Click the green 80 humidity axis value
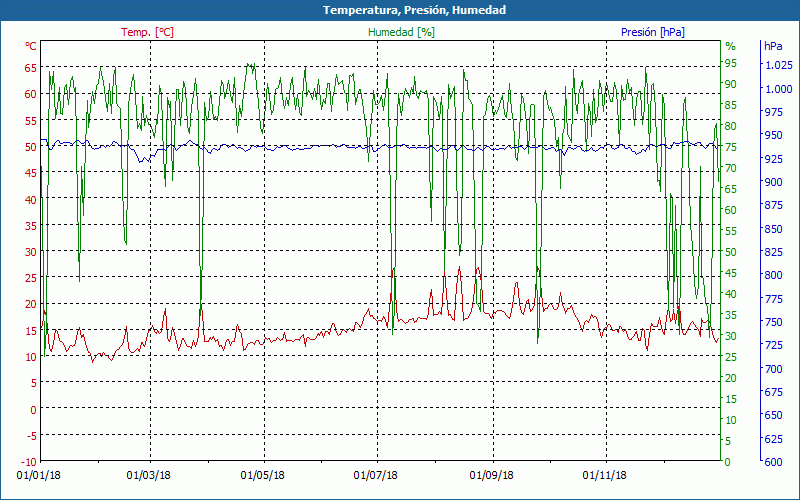Image resolution: width=800 pixels, height=500 pixels. click(x=731, y=127)
